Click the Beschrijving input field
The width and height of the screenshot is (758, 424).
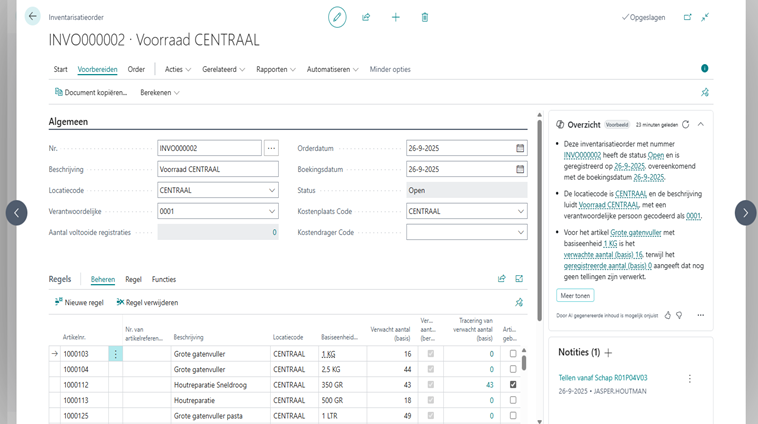(x=217, y=169)
